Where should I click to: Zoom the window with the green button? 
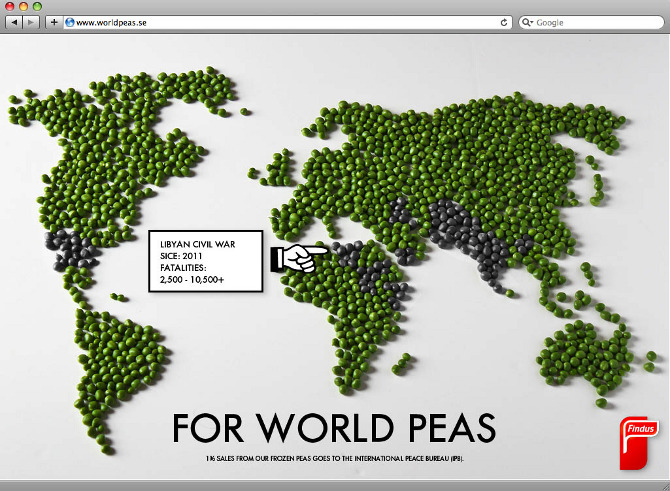pos(37,6)
